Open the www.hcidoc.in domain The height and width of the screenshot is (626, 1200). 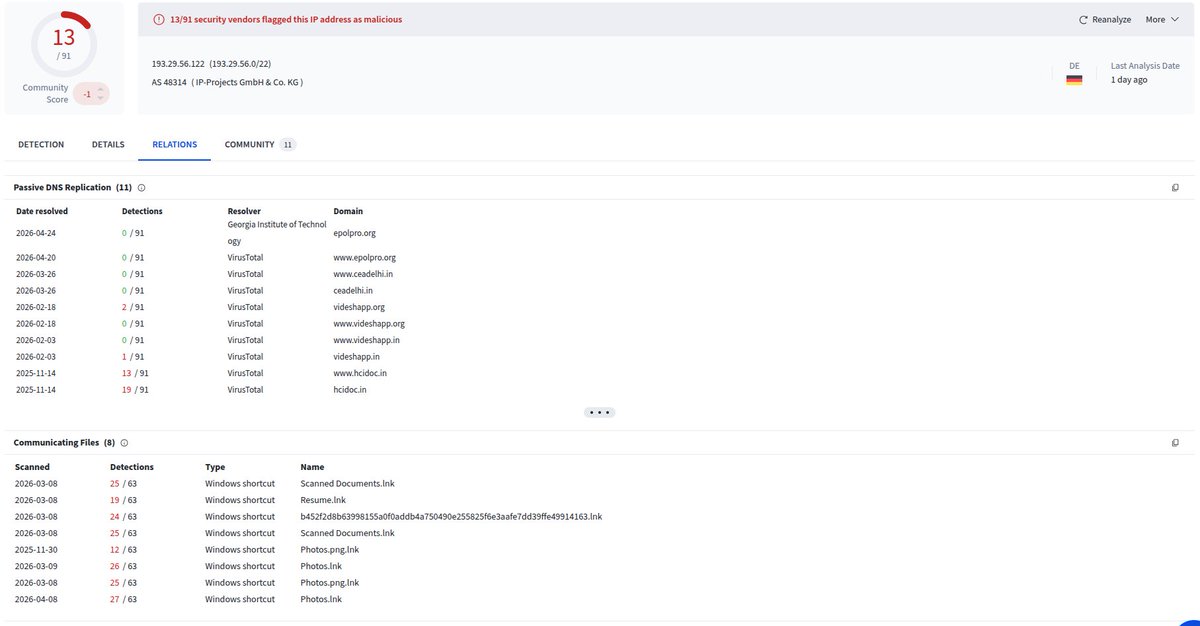360,373
